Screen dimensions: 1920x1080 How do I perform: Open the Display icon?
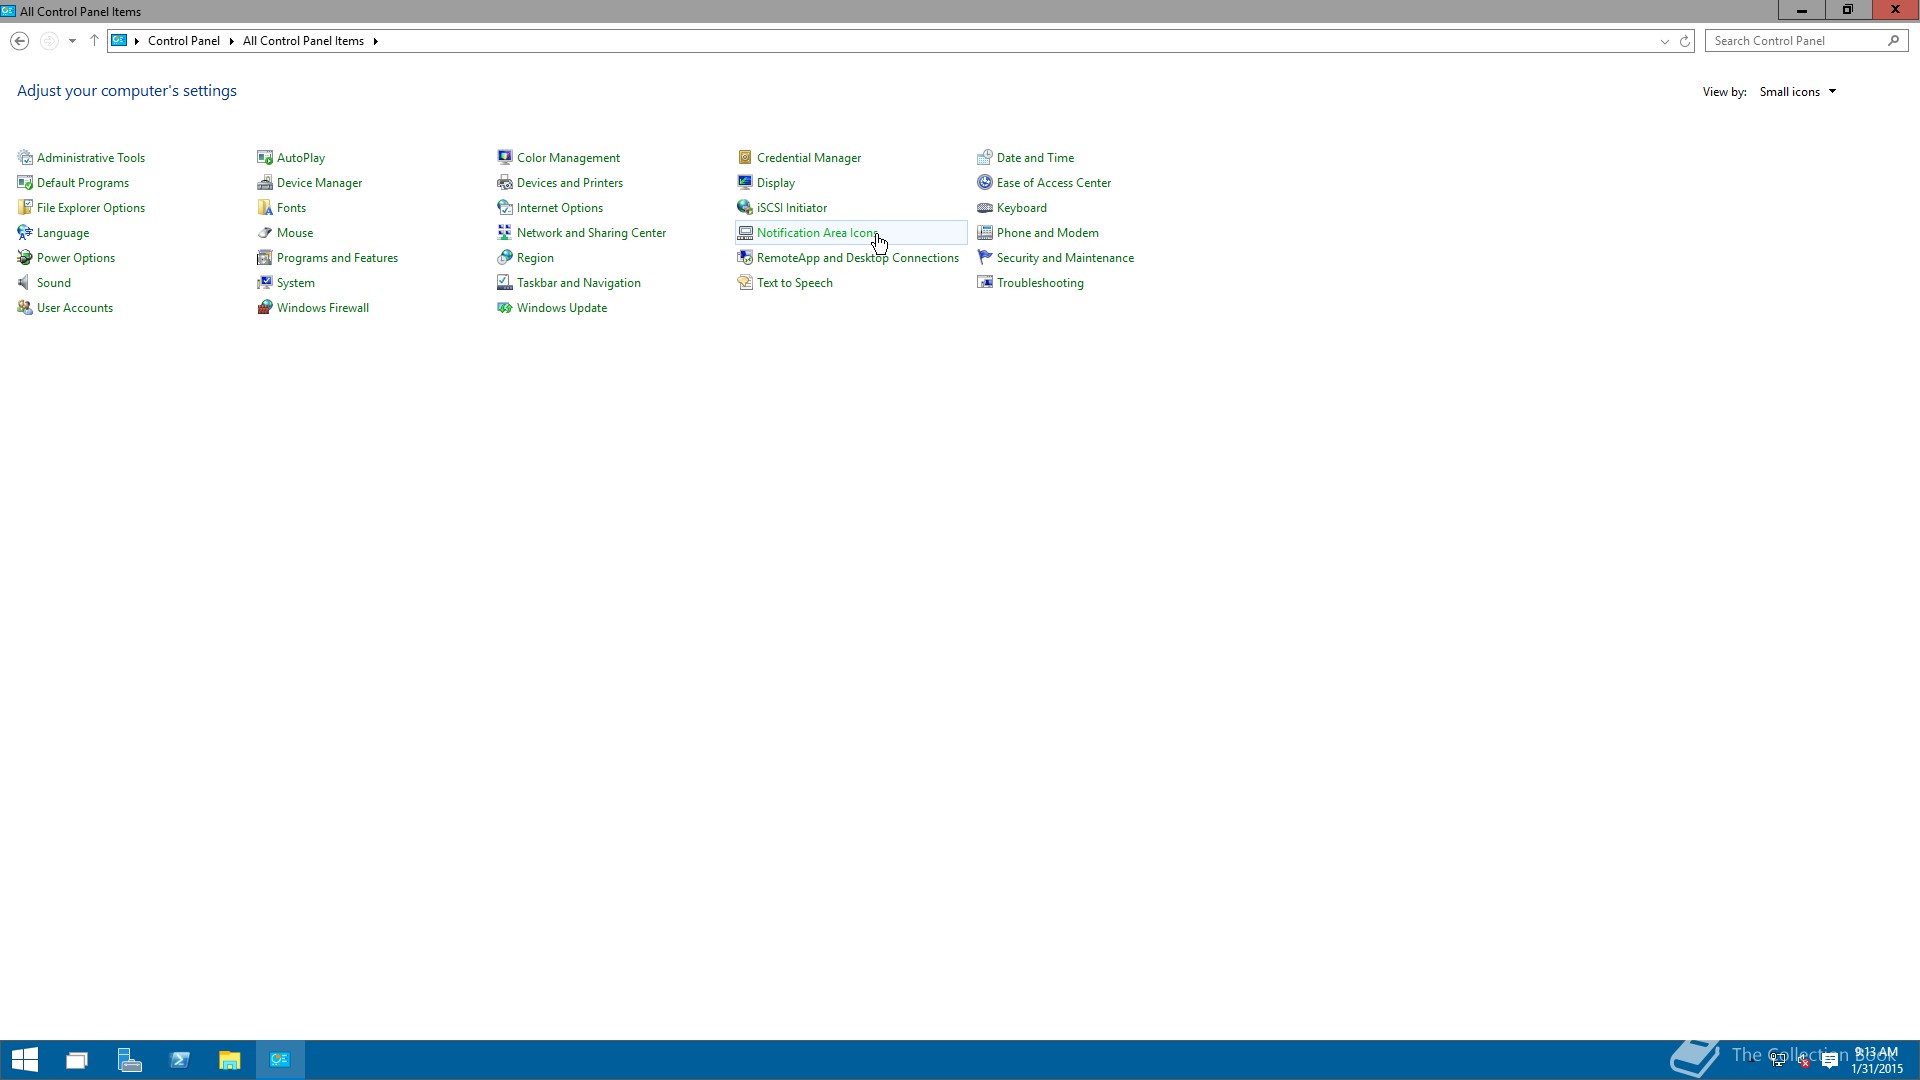coord(745,183)
